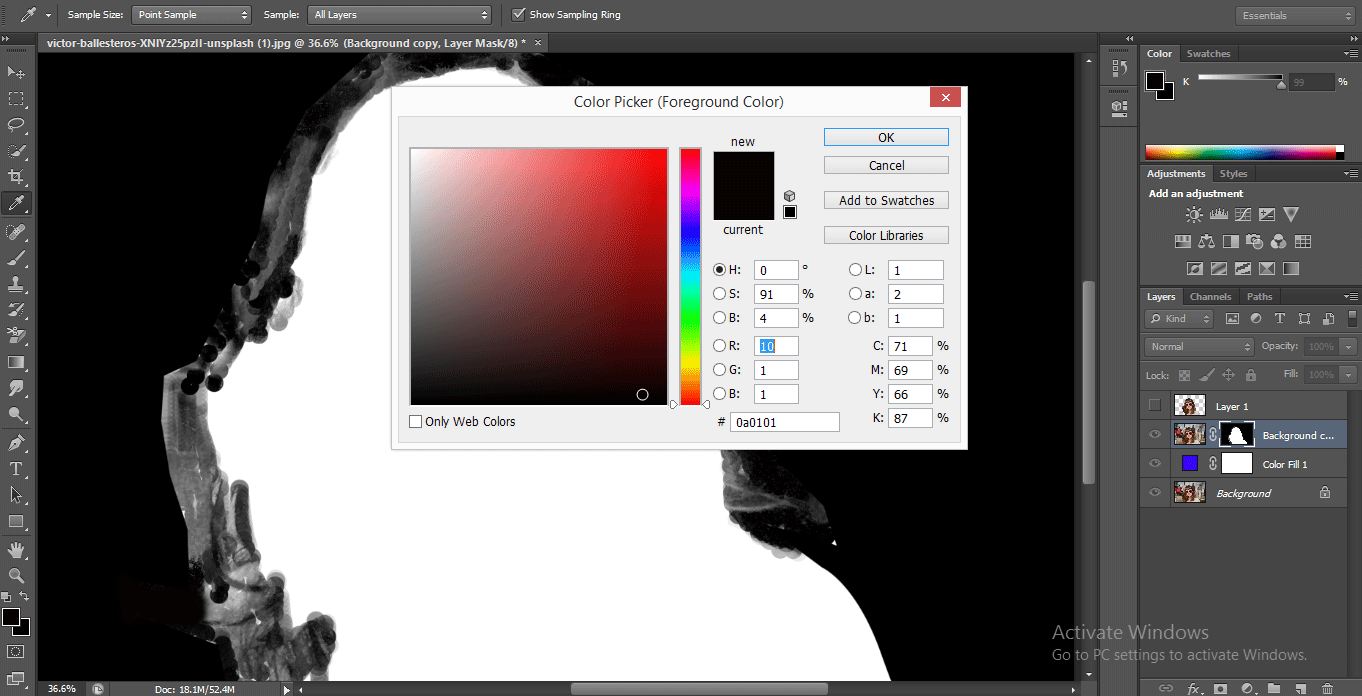Select the Dodge tool
Image resolution: width=1362 pixels, height=696 pixels.
click(17, 414)
